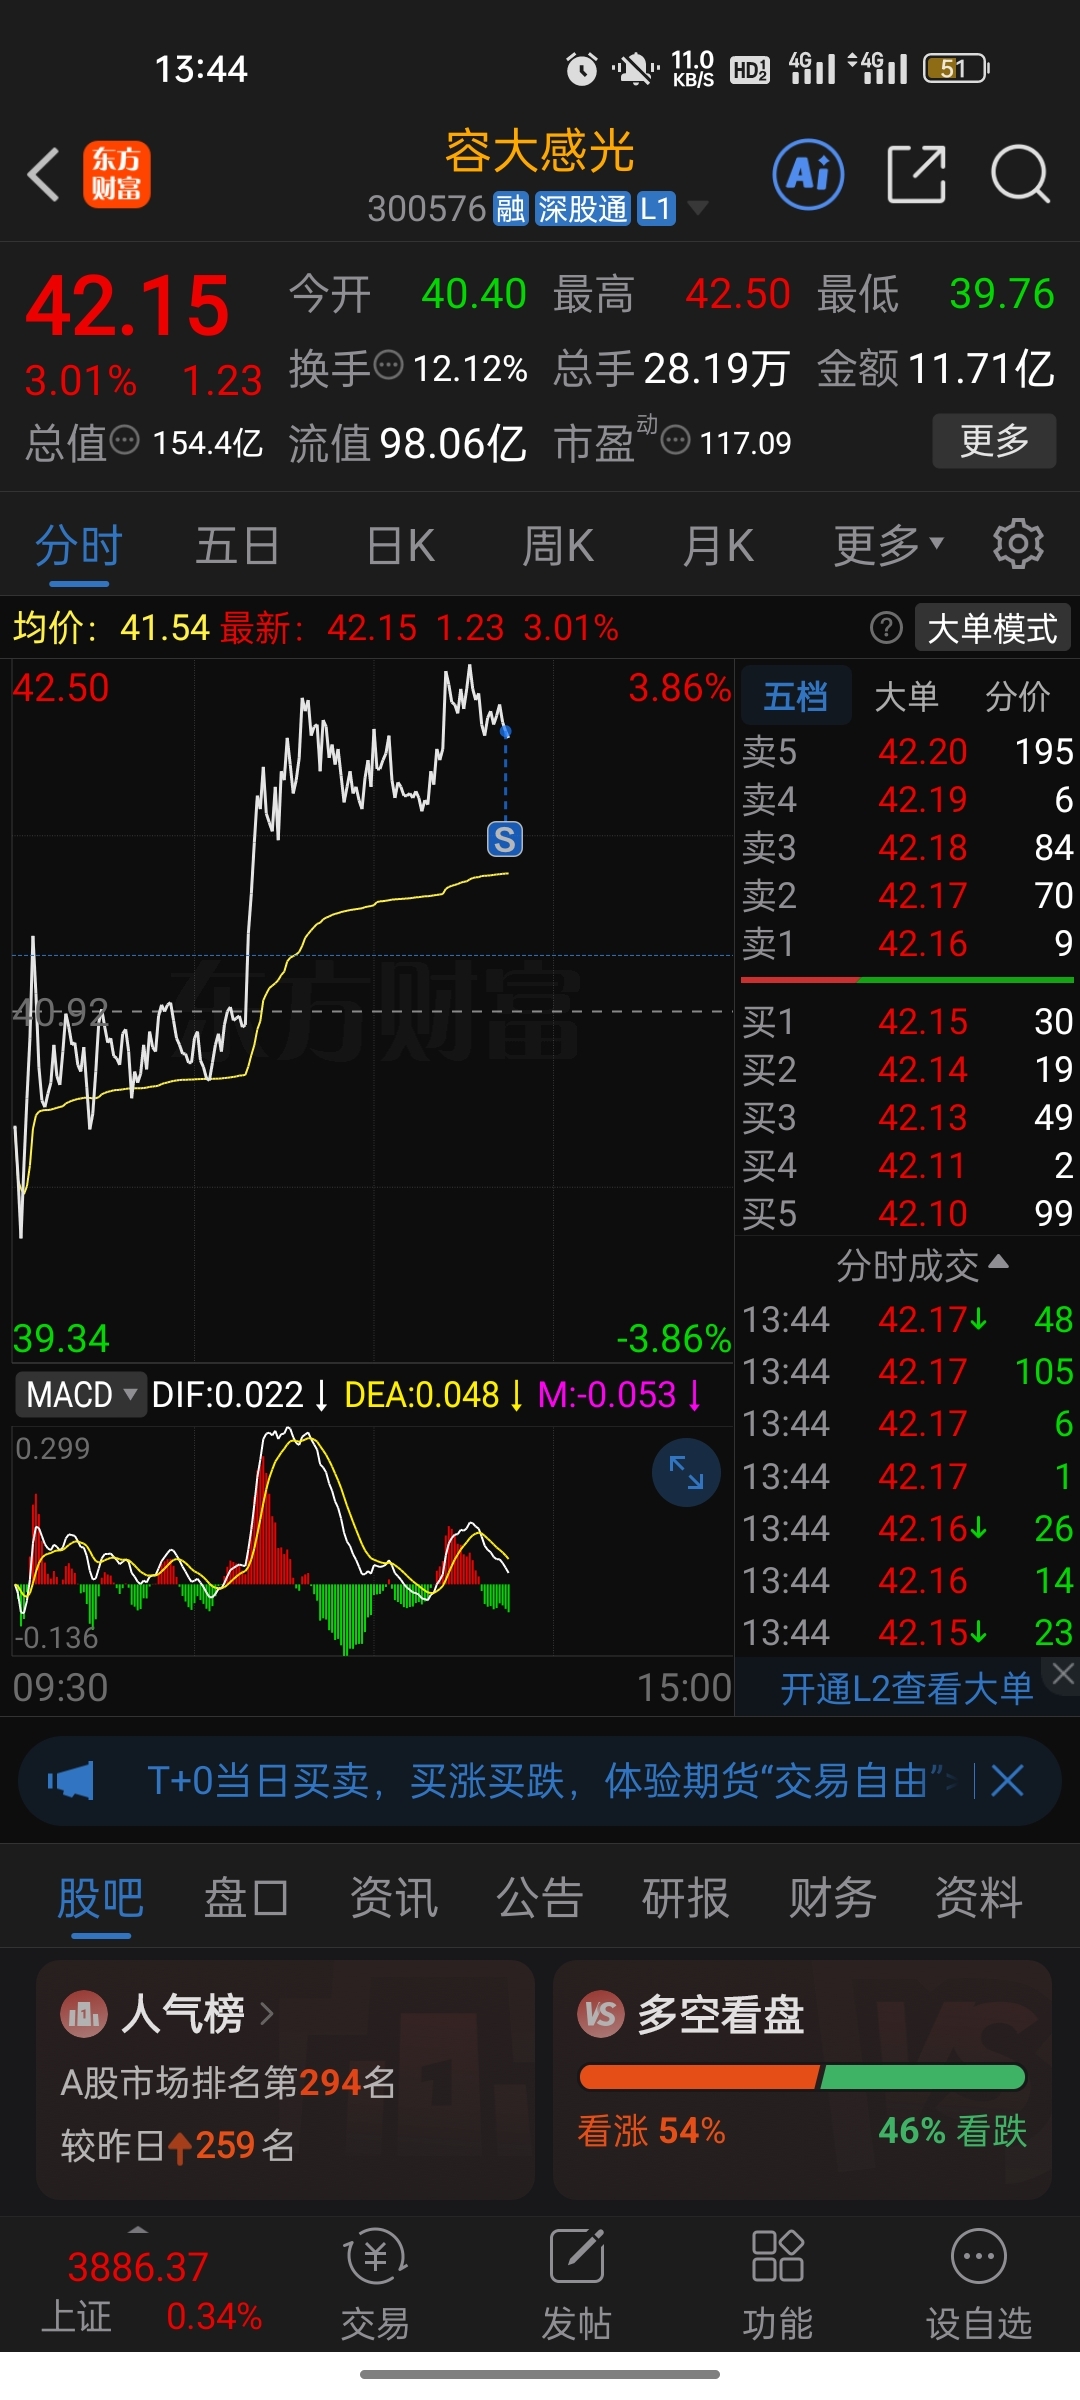Viewport: 1080px width, 2400px height.
Task: Open the 财务 tab
Action: coord(833,1897)
